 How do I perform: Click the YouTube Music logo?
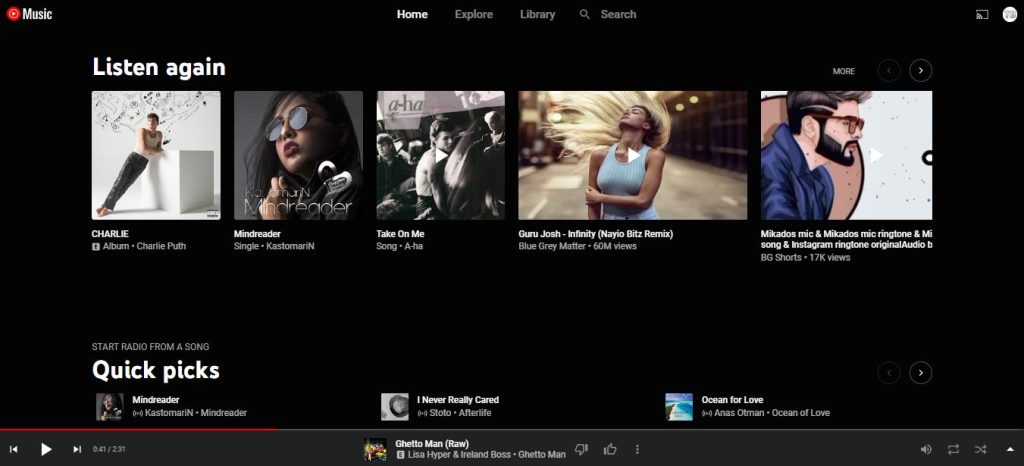click(29, 14)
